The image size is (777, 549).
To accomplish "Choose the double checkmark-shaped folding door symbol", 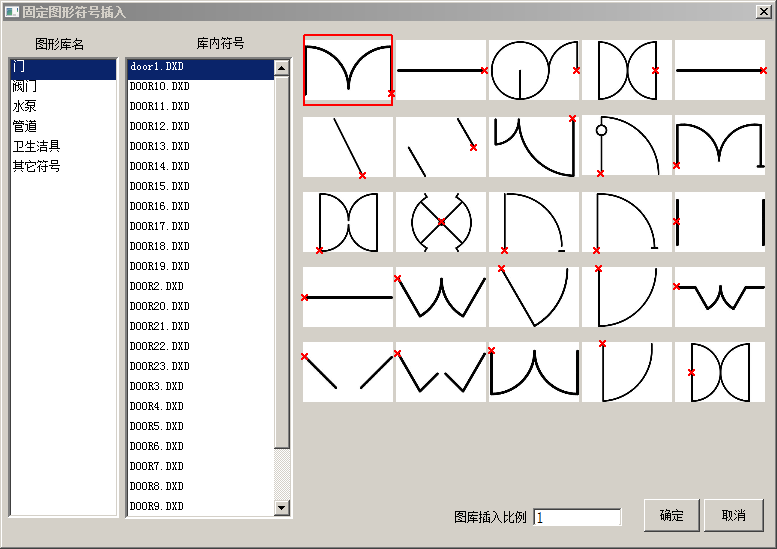I will [x=441, y=372].
